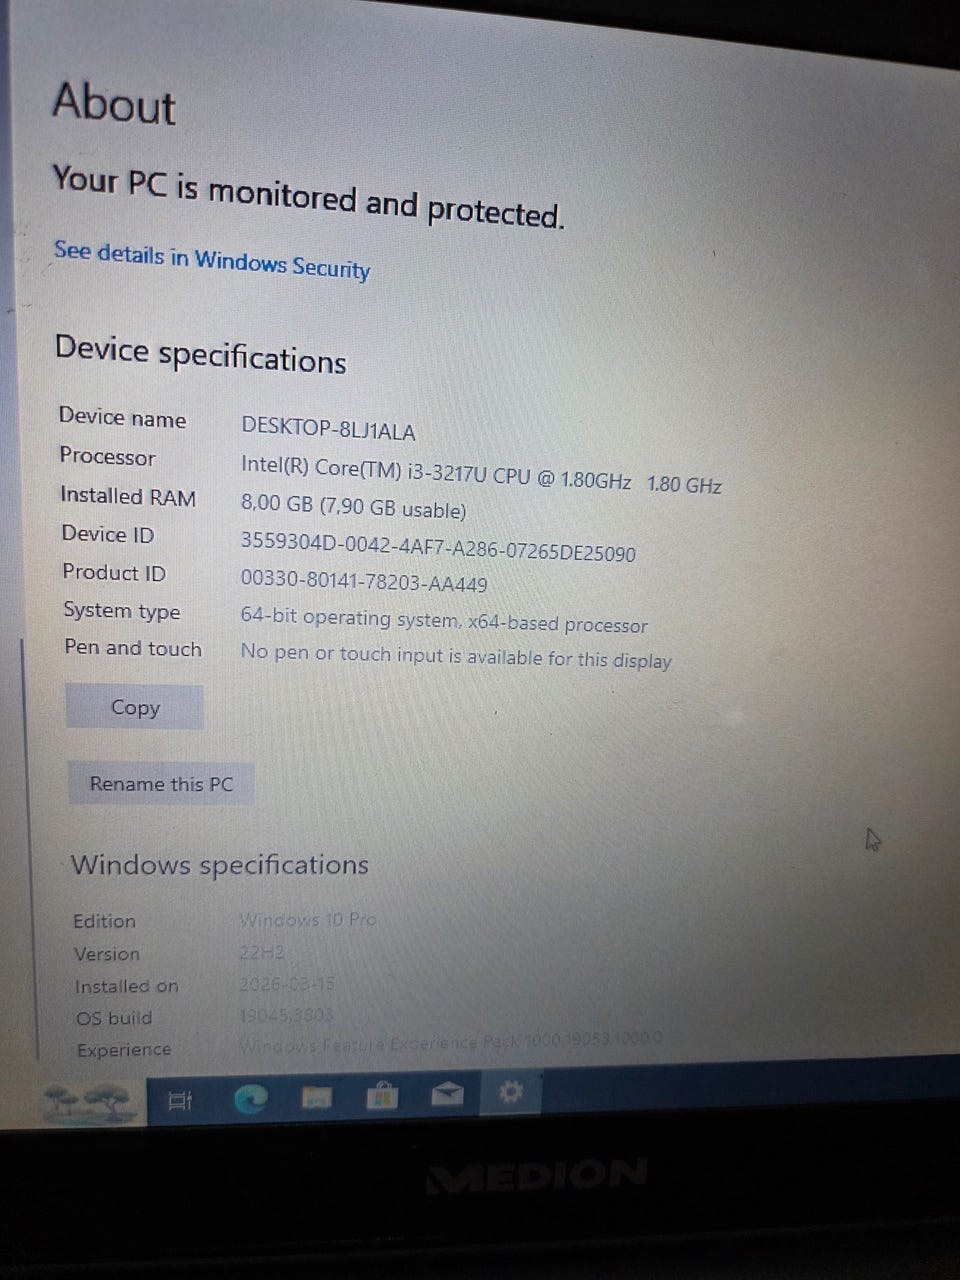The width and height of the screenshot is (960, 1280).
Task: Click the About page title
Action: coord(113,104)
